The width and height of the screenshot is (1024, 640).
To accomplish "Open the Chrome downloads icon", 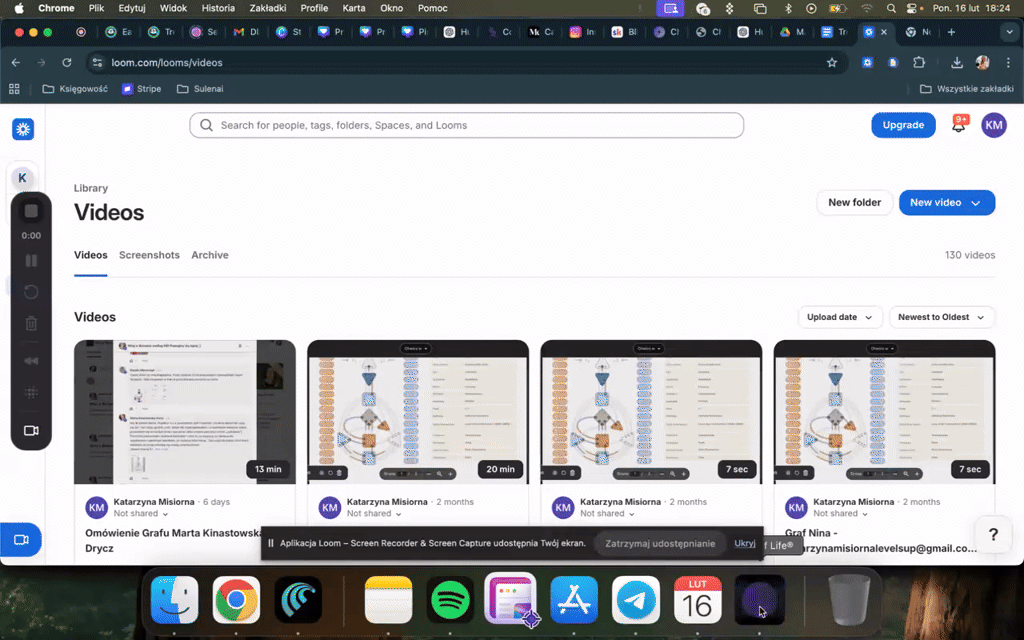I will pos(957,63).
